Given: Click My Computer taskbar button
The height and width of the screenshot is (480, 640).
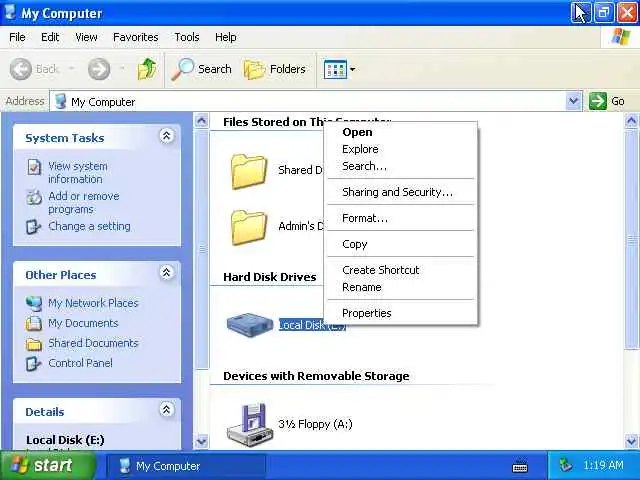Looking at the screenshot, I should pos(186,466).
